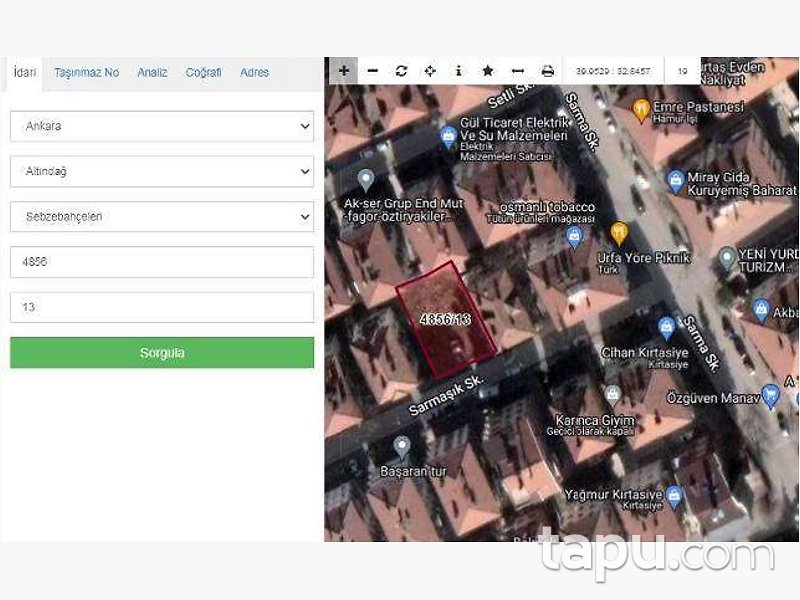Switch to the Adres tab
The height and width of the screenshot is (600, 800).
click(254, 72)
